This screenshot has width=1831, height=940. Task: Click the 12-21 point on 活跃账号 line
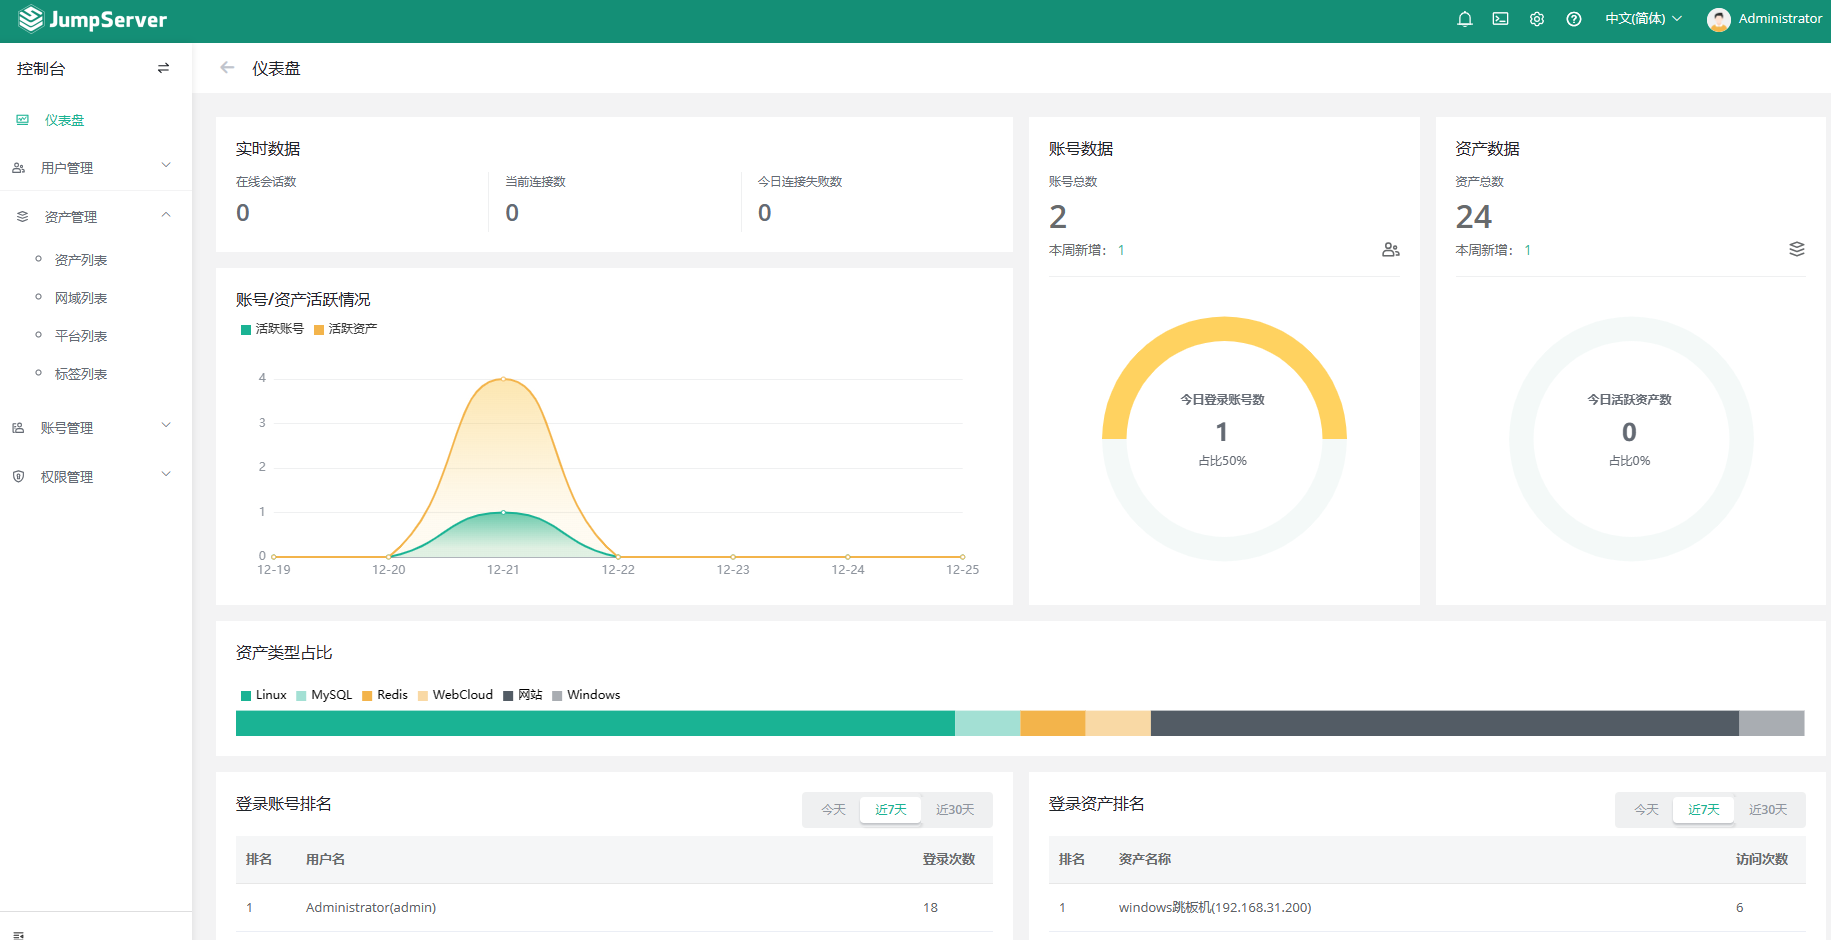[x=503, y=512]
